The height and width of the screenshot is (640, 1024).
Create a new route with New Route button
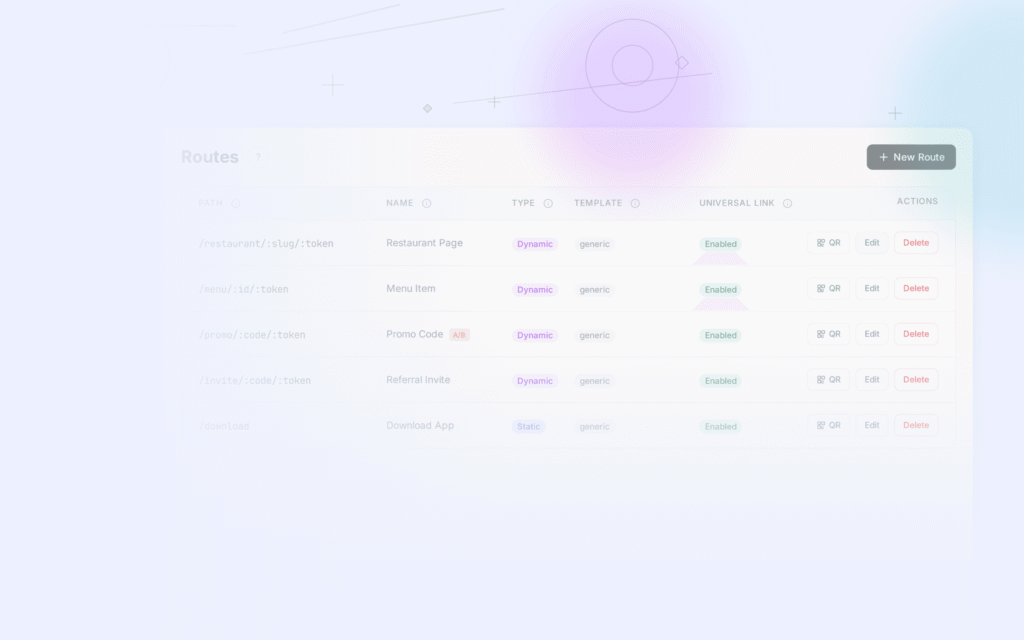(911, 157)
